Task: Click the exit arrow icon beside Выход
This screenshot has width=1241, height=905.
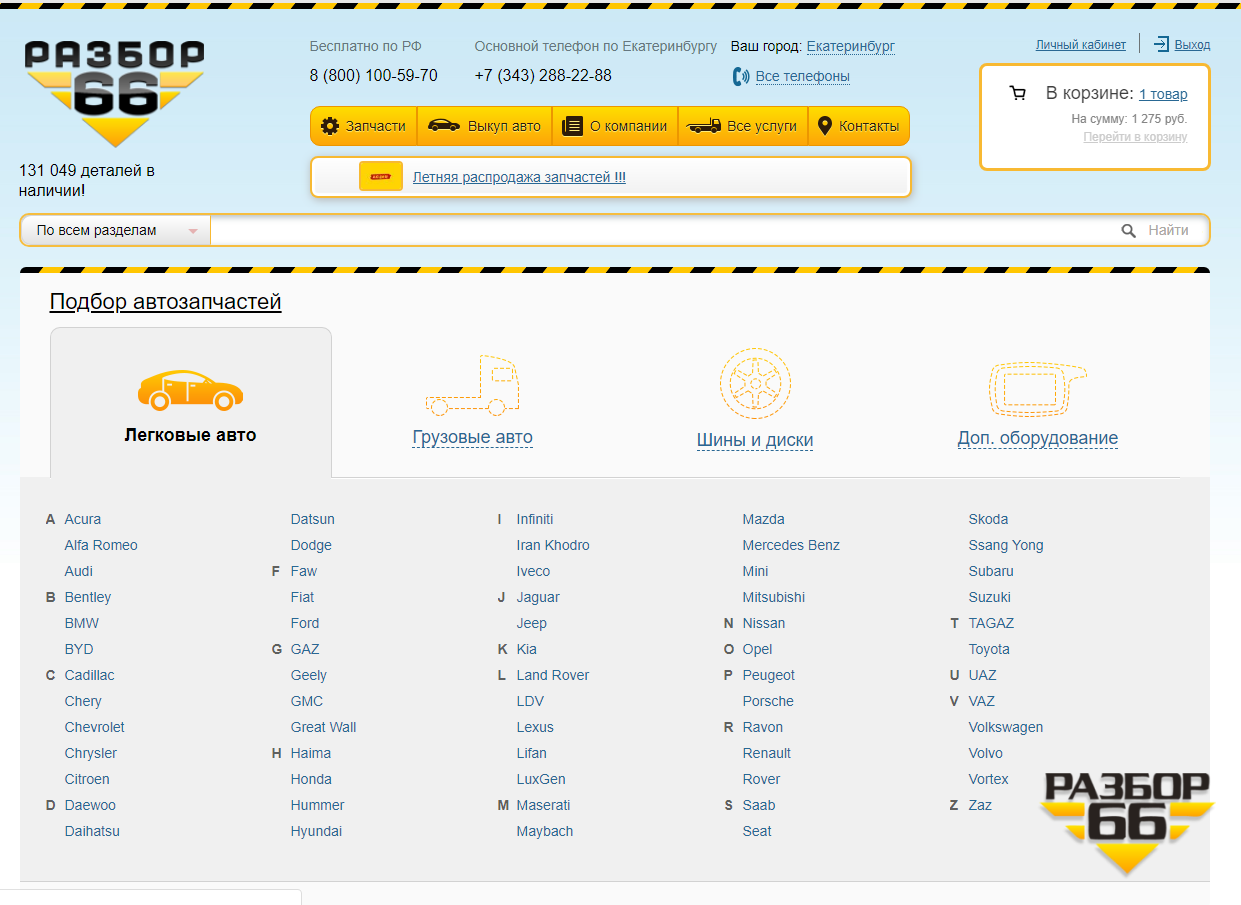Action: 1161,44
